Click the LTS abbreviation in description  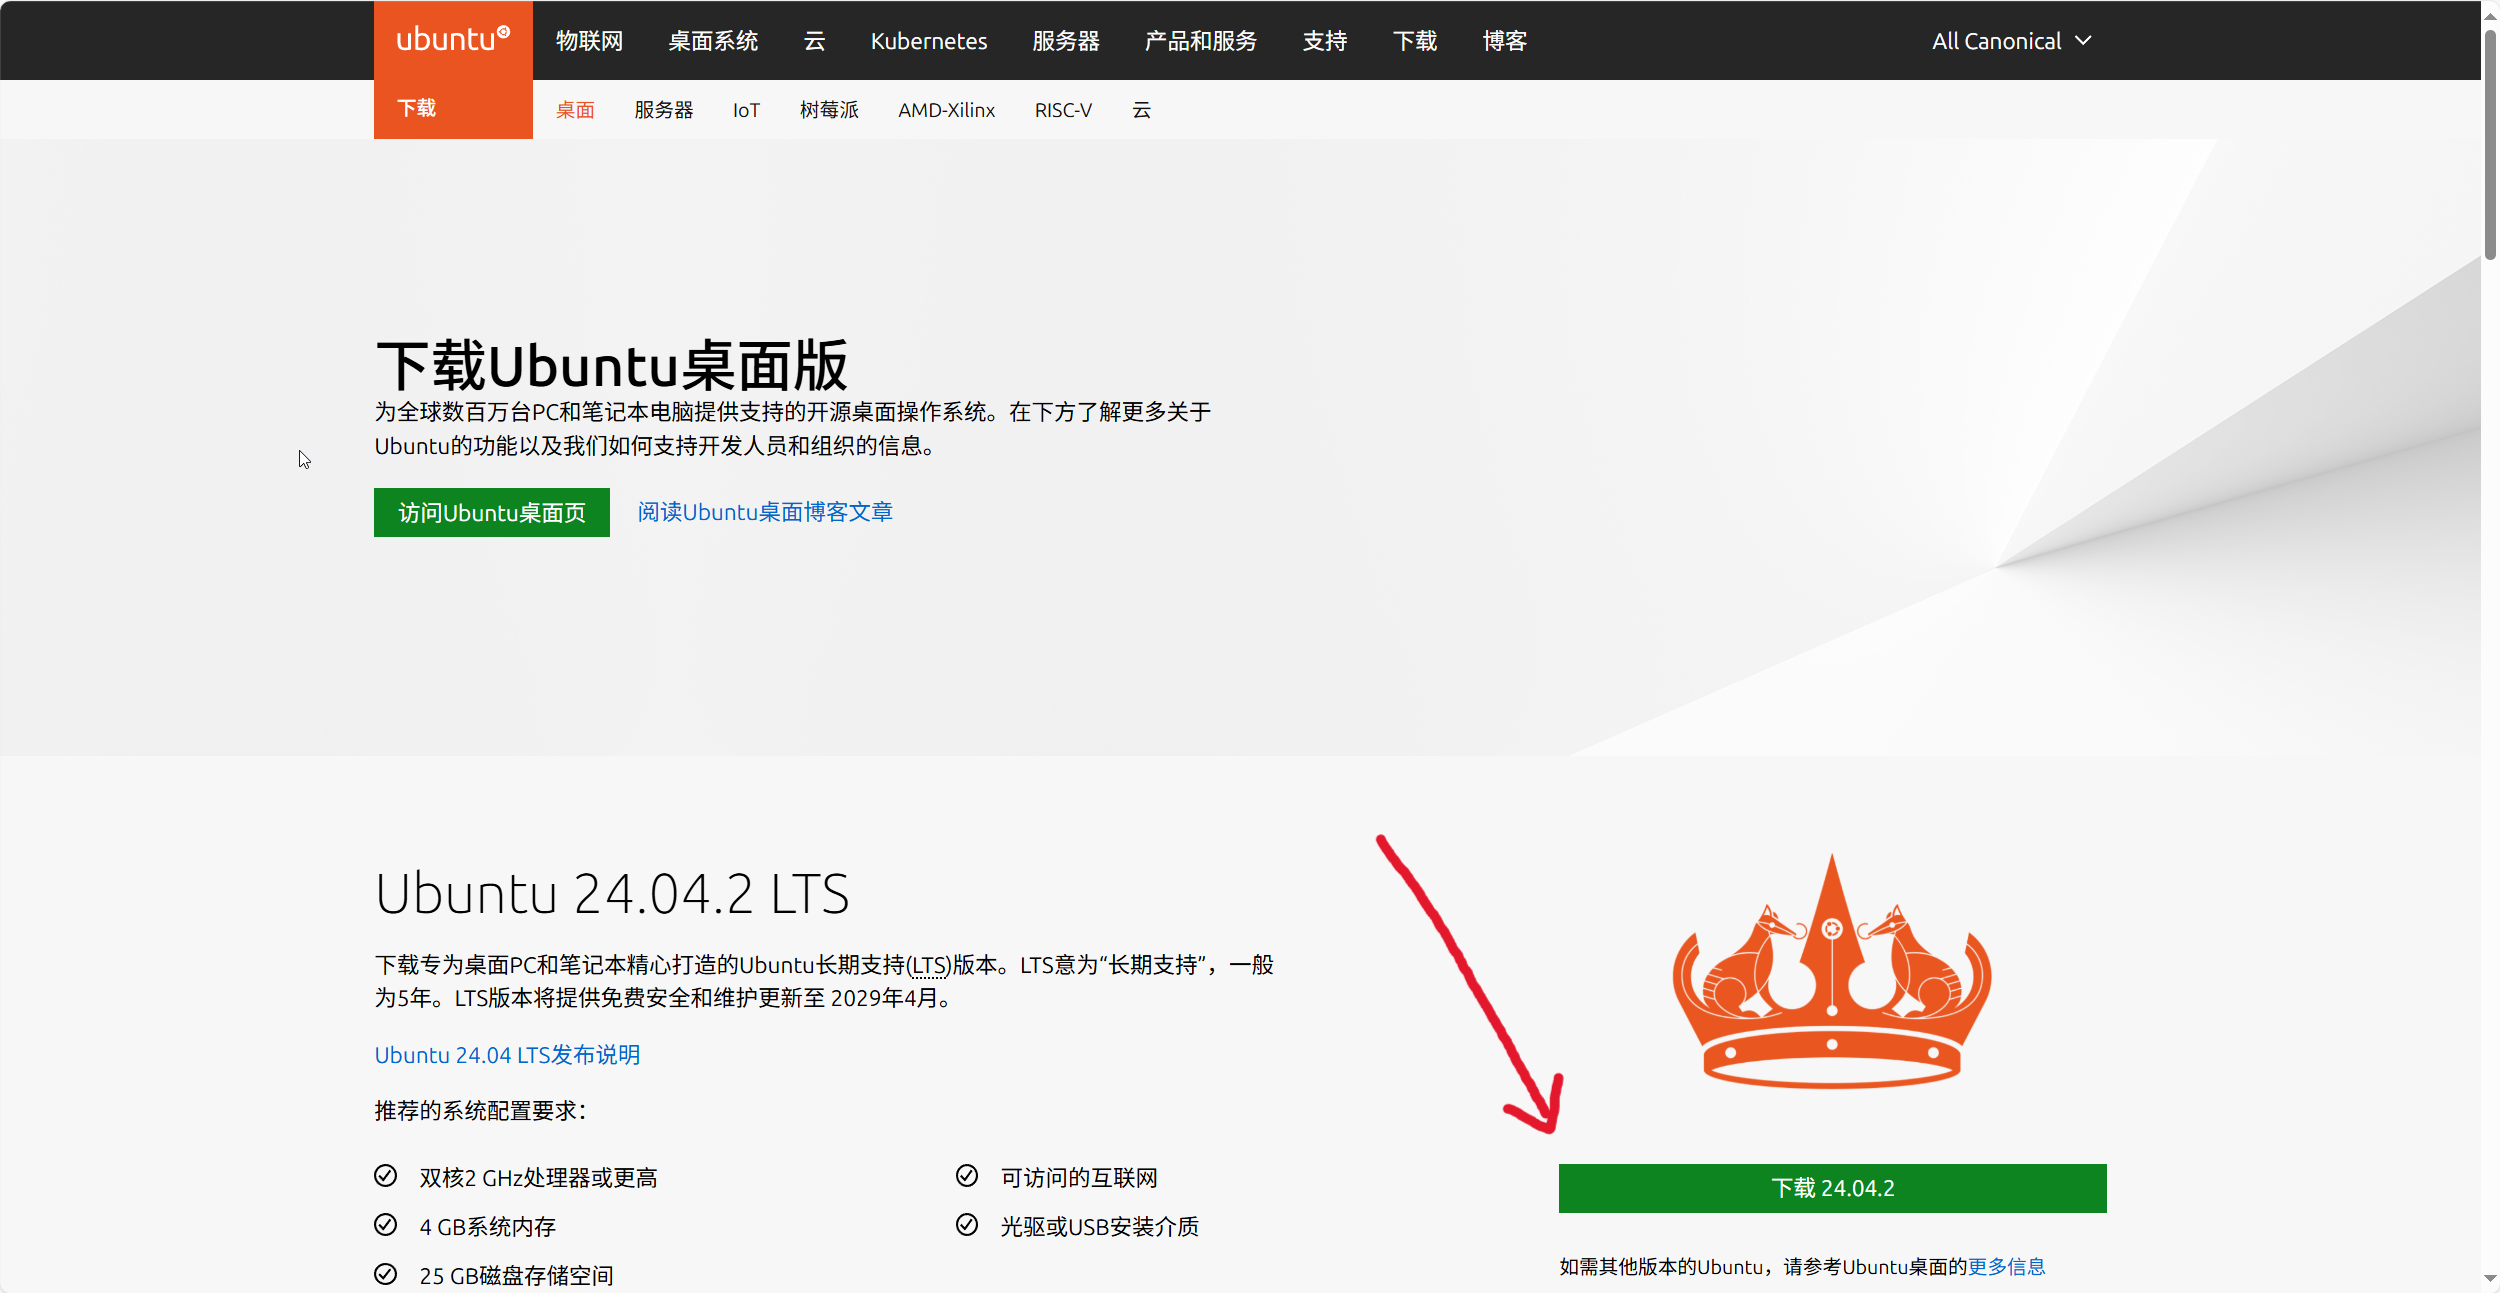pyautogui.click(x=929, y=965)
